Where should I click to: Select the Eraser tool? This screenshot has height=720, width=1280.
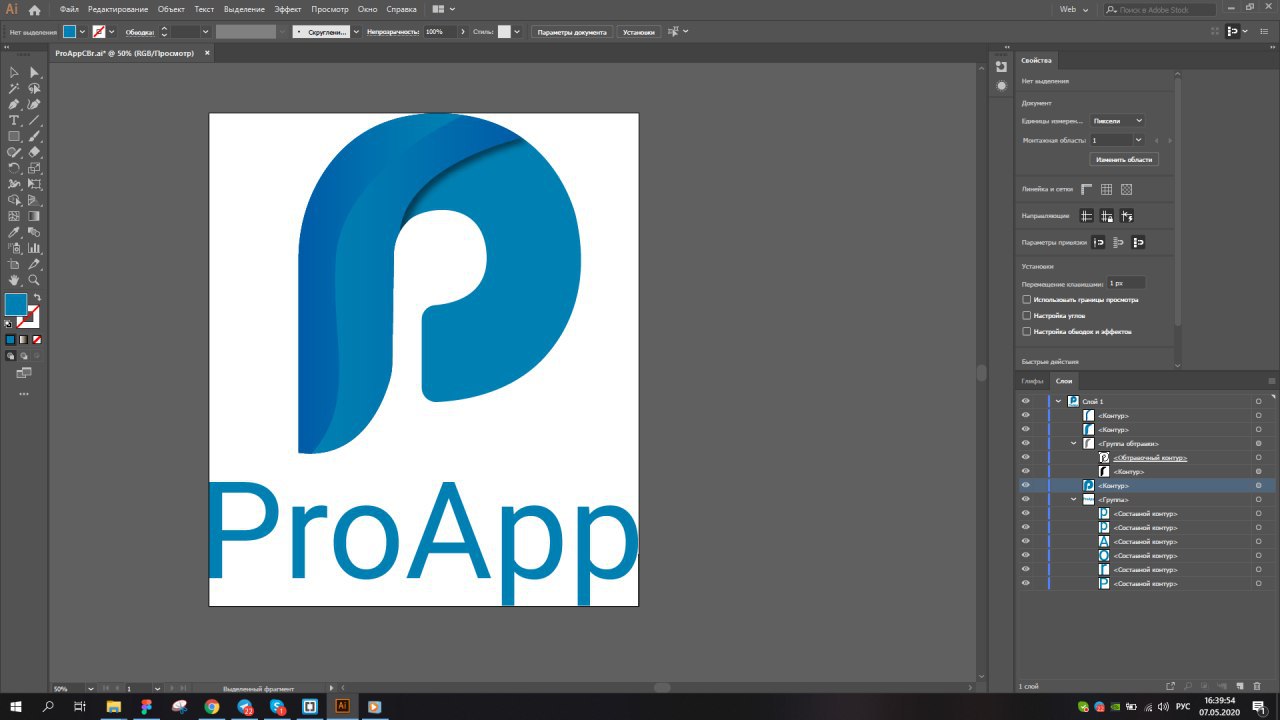[x=34, y=152]
